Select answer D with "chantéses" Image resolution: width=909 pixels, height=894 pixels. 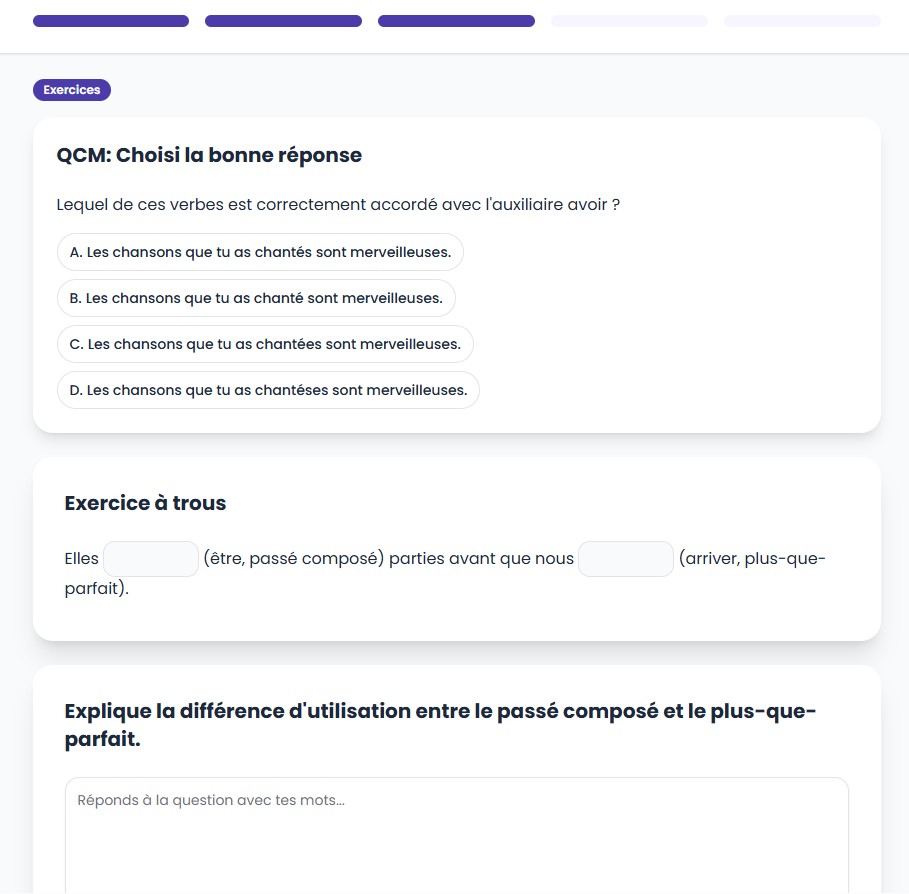tap(268, 390)
